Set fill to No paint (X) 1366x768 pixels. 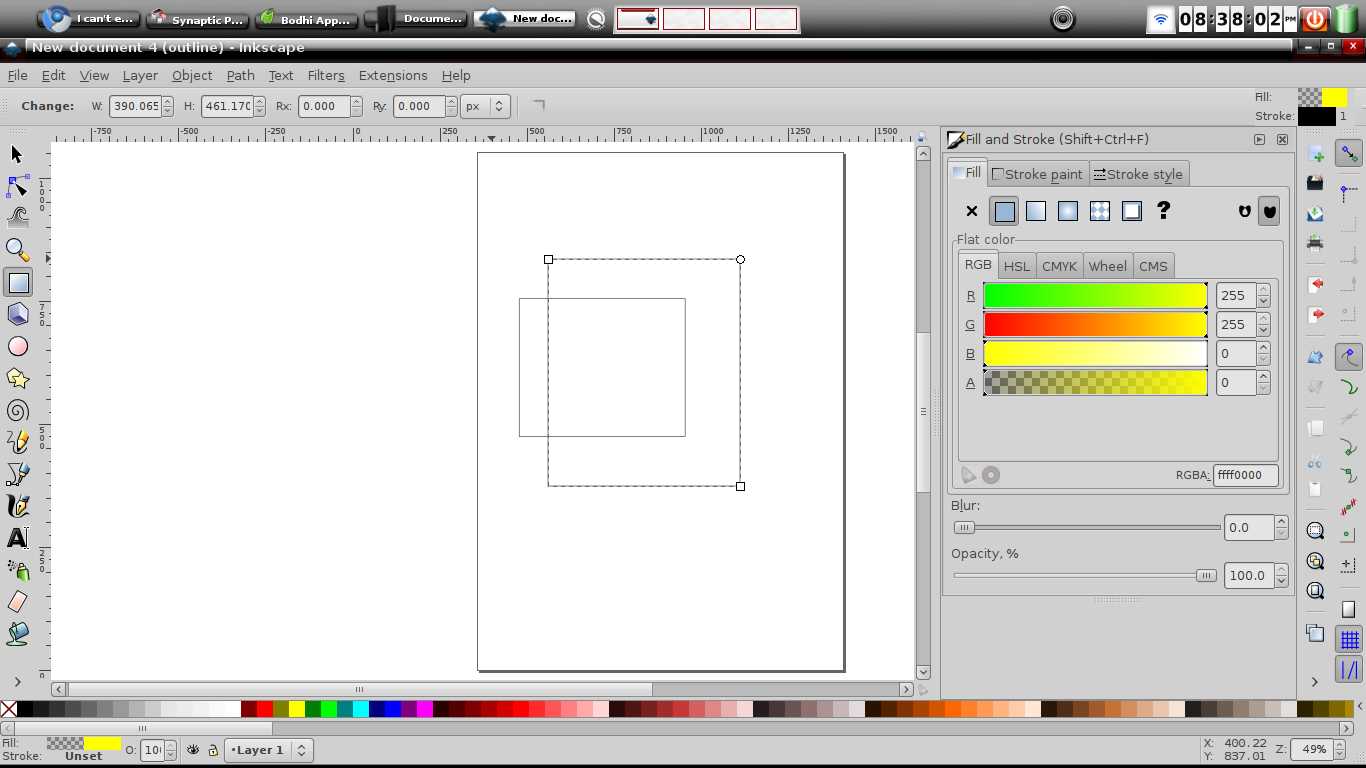[971, 211]
